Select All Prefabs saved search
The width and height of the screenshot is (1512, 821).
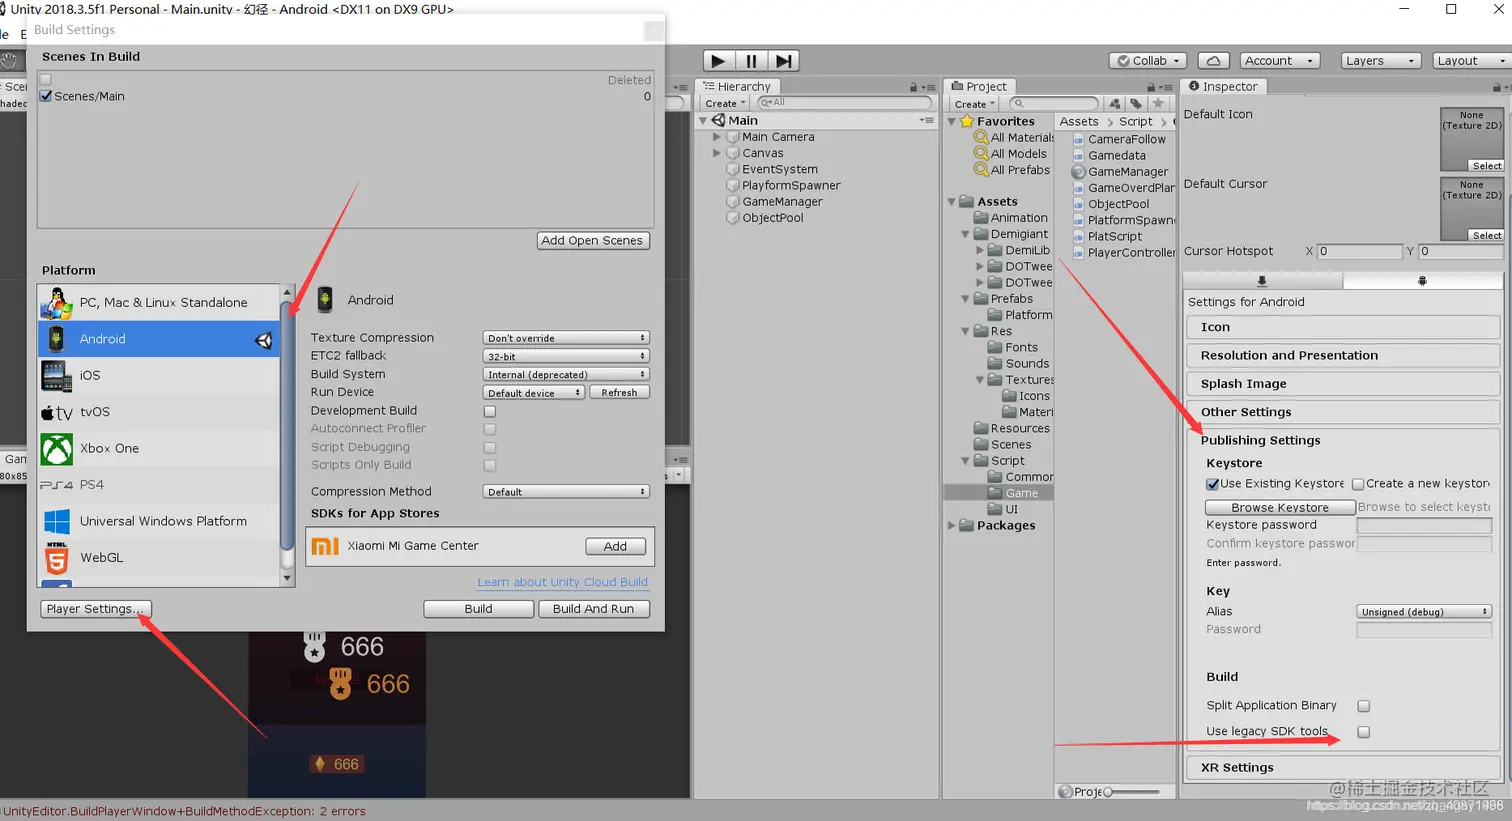tap(1012, 170)
